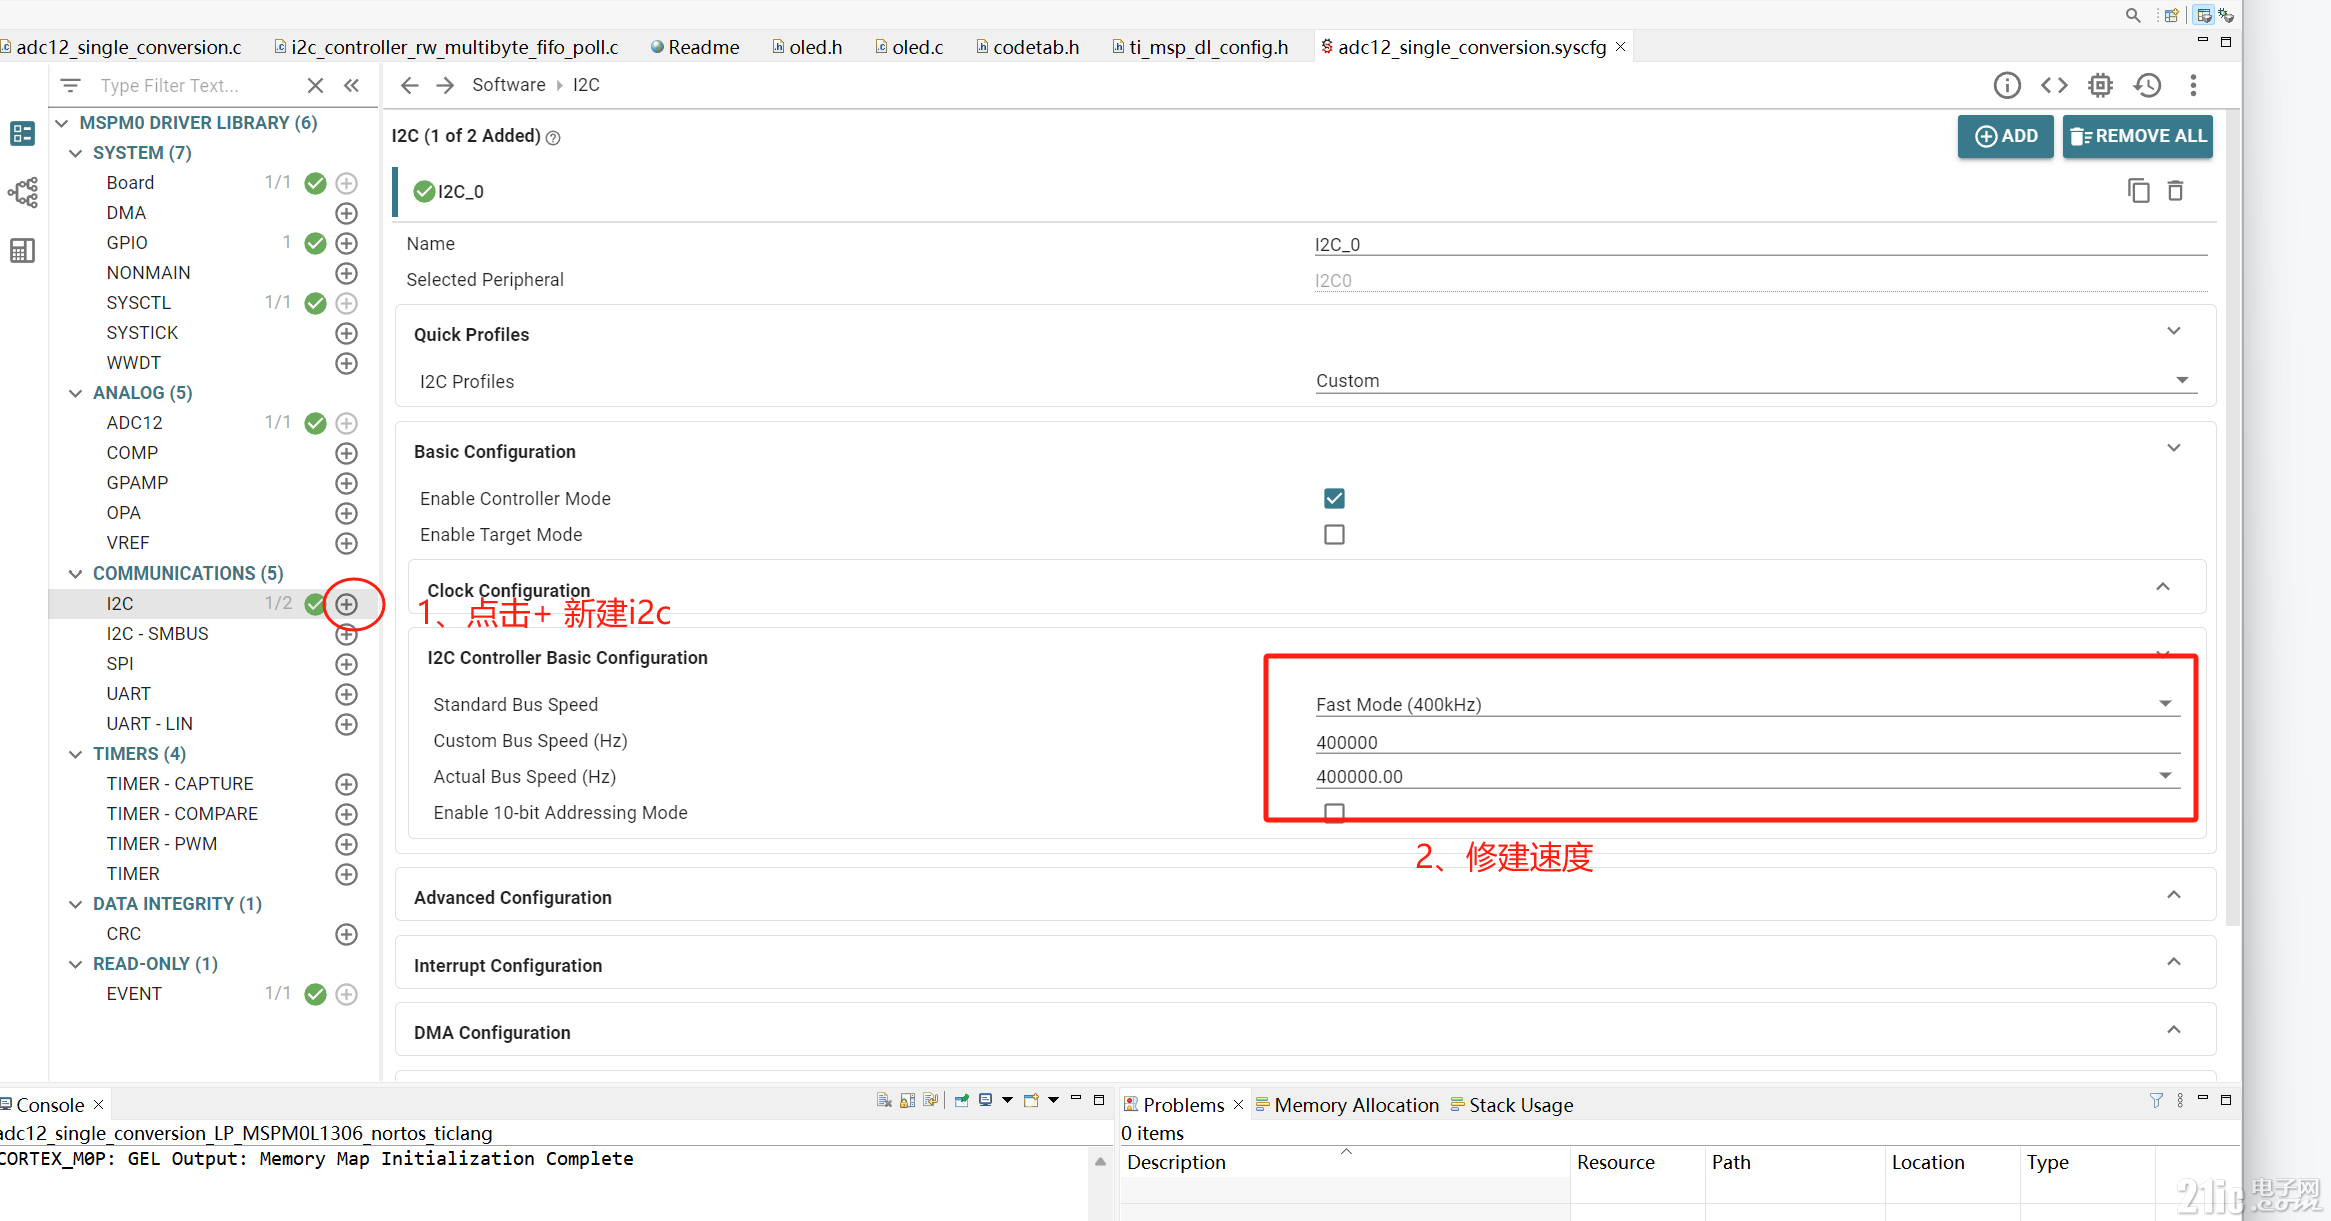
Task: Open I2C help question mark icon
Action: click(x=553, y=138)
